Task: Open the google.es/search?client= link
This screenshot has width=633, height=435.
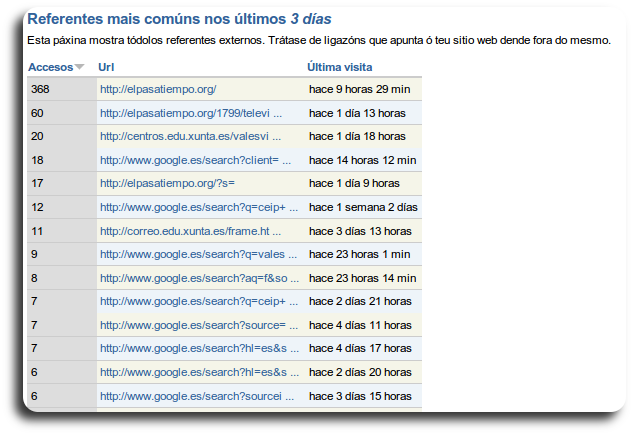Action: pyautogui.click(x=195, y=160)
